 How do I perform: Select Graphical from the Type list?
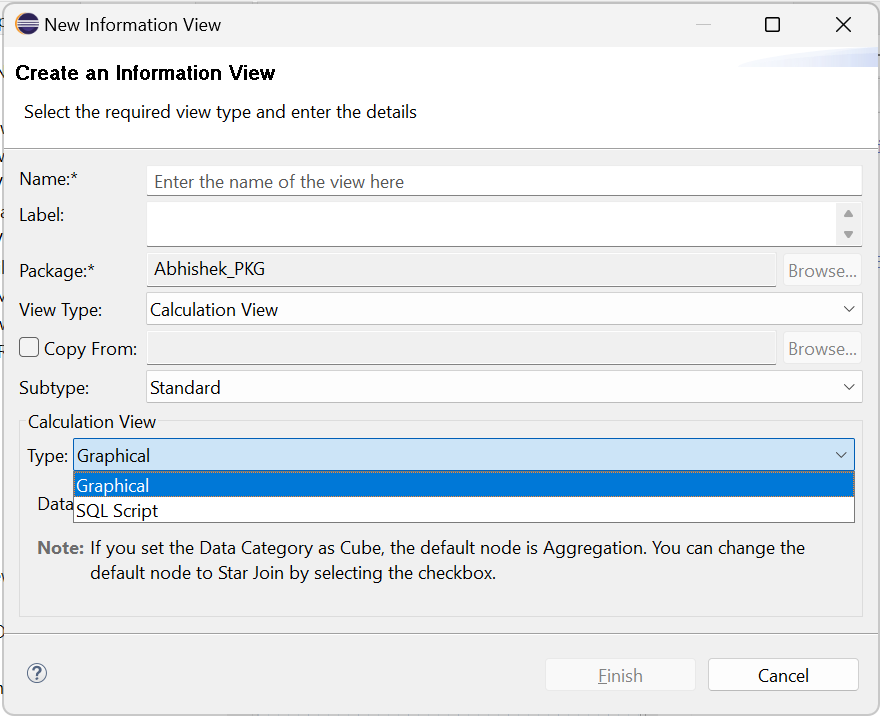463,486
